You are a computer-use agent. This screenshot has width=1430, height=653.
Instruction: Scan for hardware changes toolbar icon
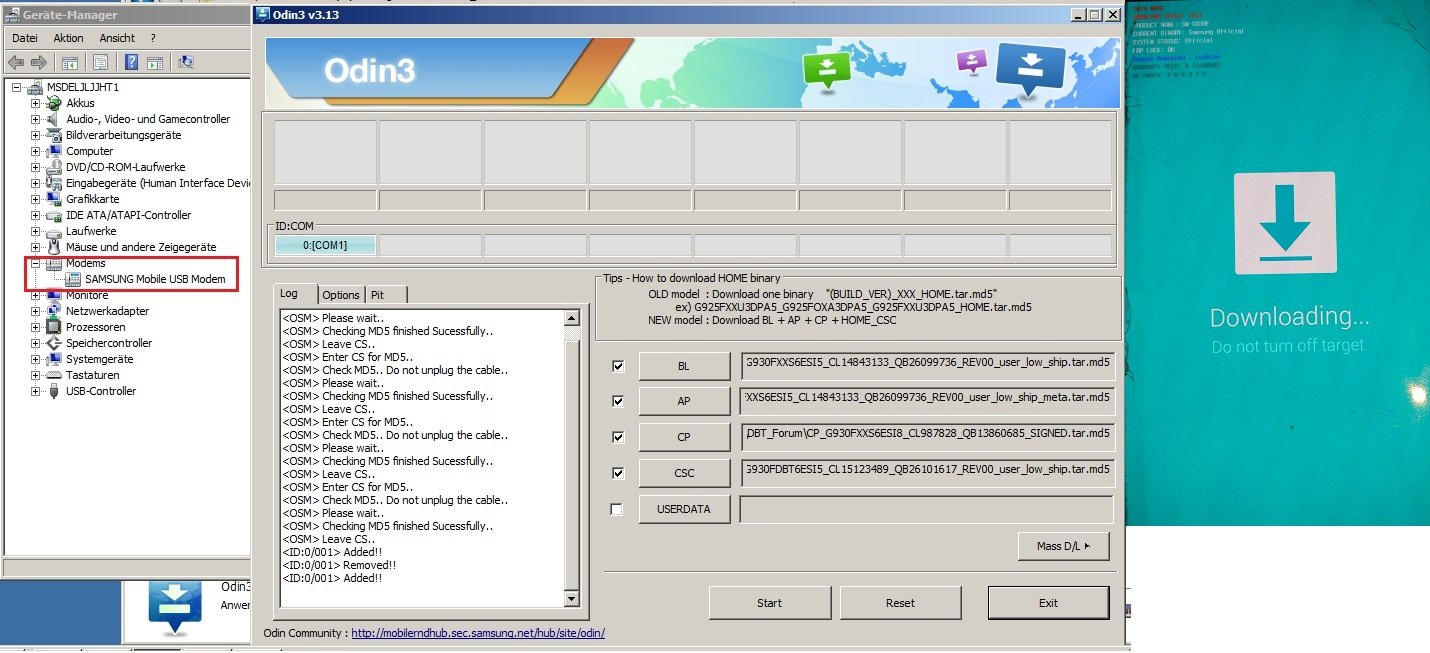(186, 62)
